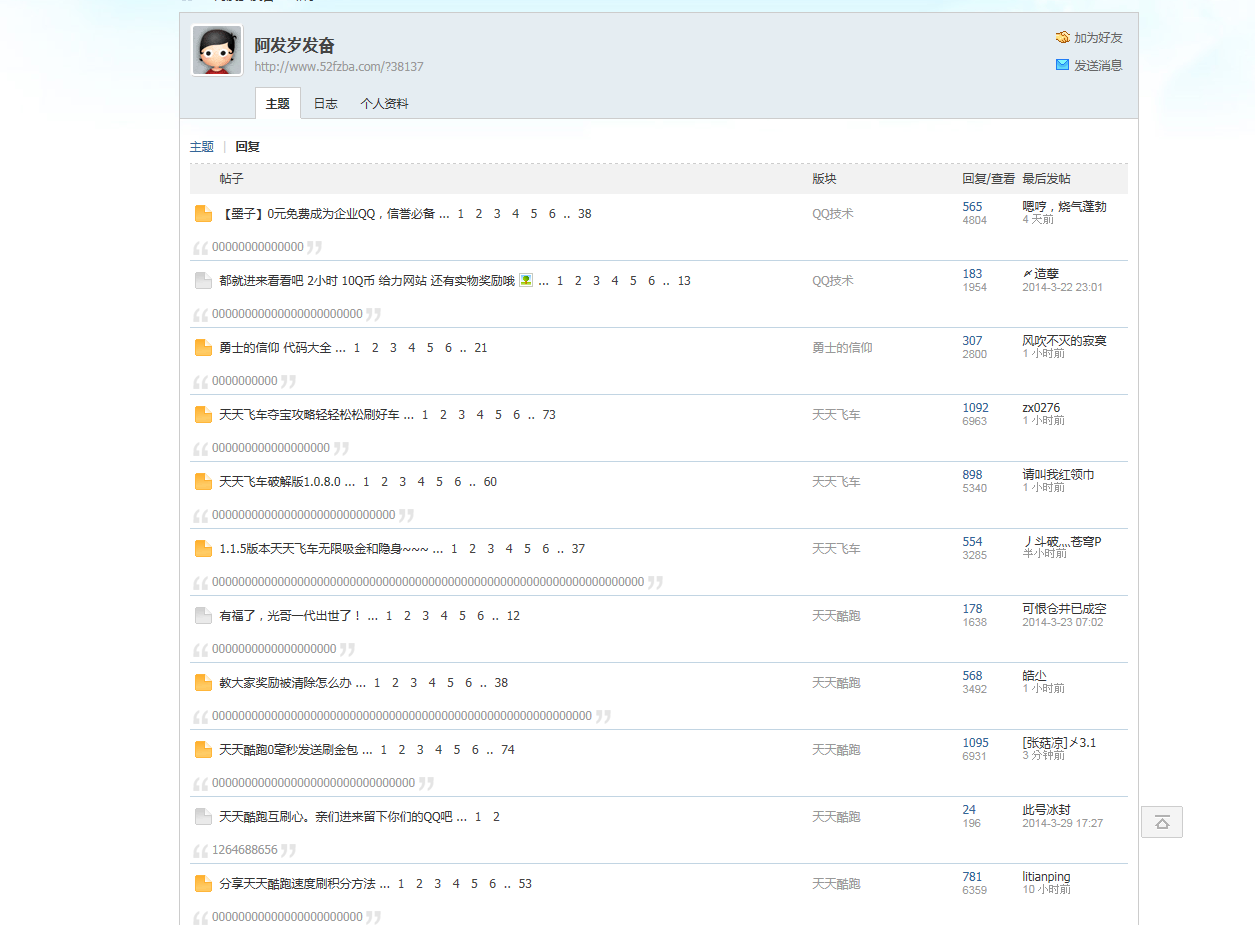Select the 主题 sub-filter link
This screenshot has height=925, width=1255.
[x=202, y=146]
